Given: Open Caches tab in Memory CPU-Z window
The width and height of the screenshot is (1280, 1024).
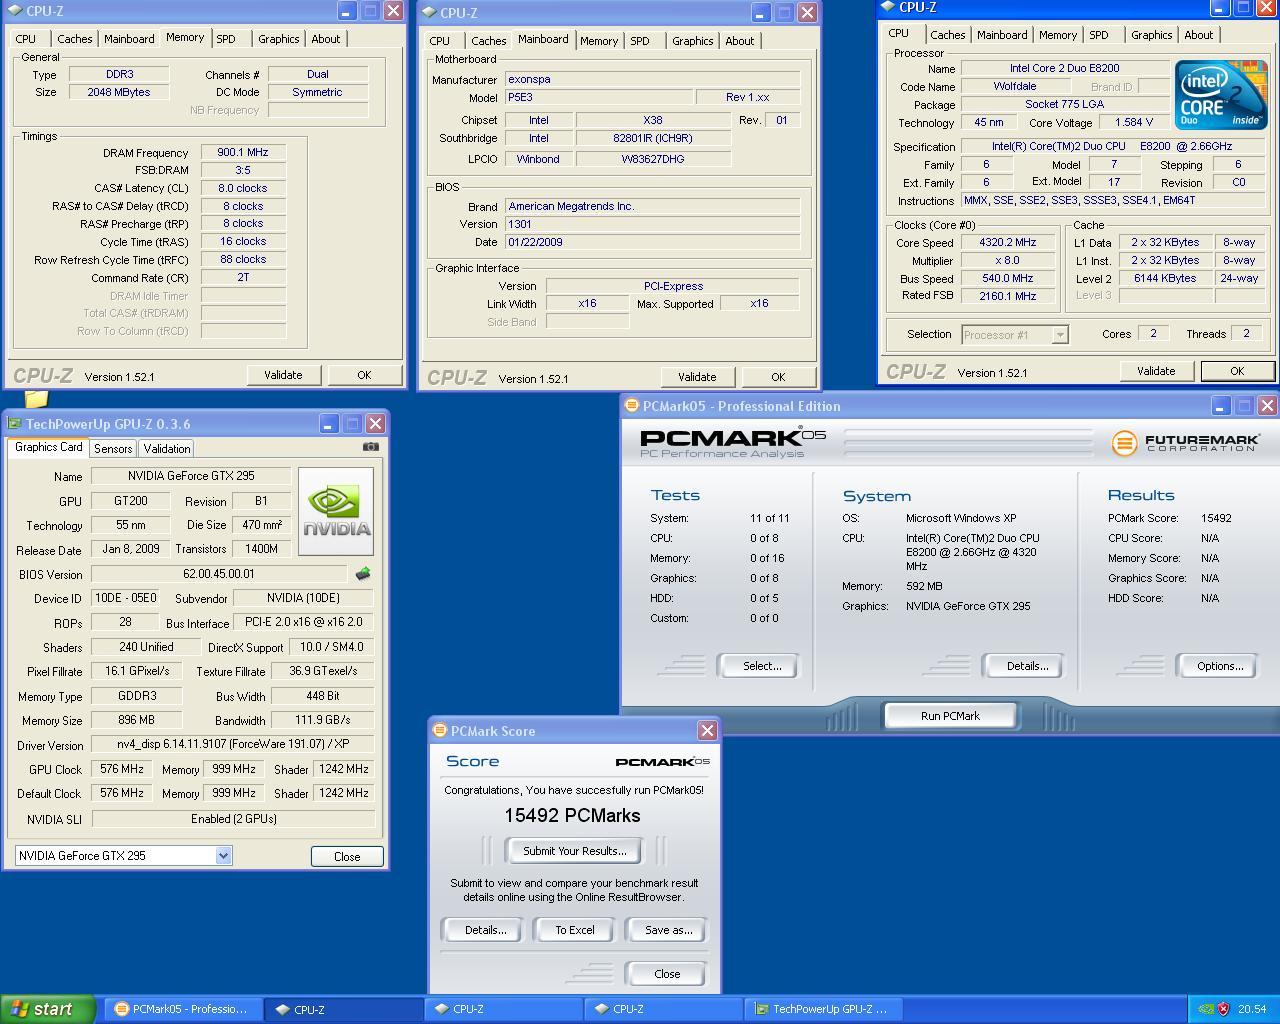Looking at the screenshot, I should (74, 39).
